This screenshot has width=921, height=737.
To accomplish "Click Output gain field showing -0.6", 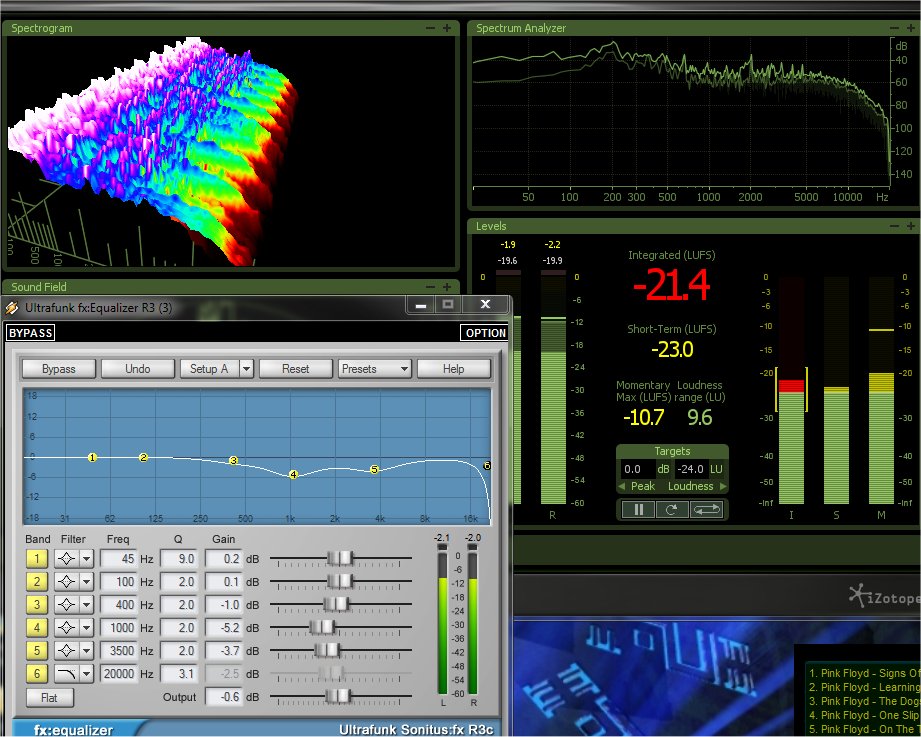I will point(224,697).
